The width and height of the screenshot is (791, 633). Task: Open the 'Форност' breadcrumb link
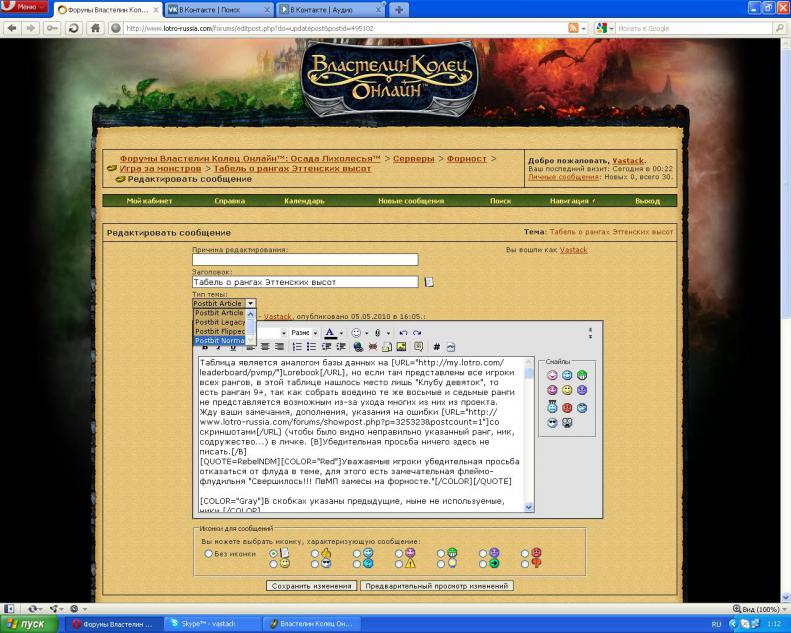tap(467, 158)
